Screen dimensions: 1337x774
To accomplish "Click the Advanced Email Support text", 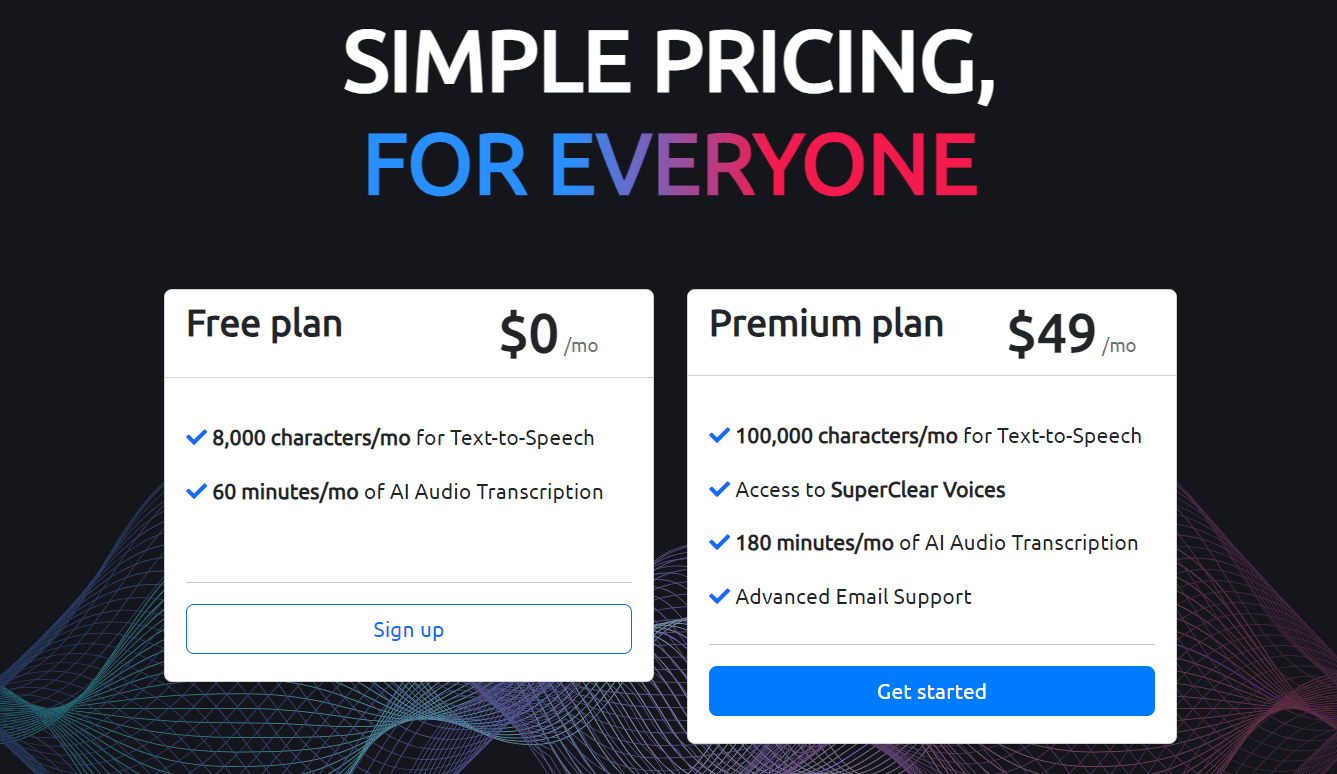I will tap(854, 597).
